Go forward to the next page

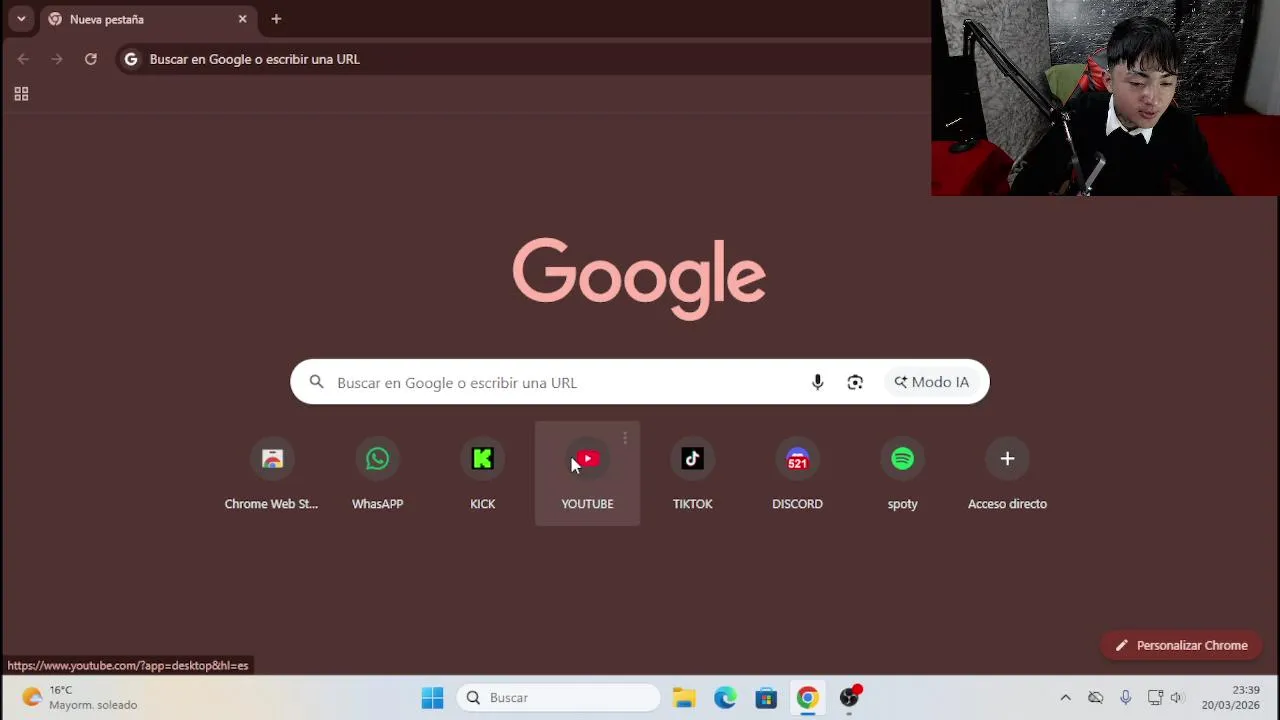point(57,59)
